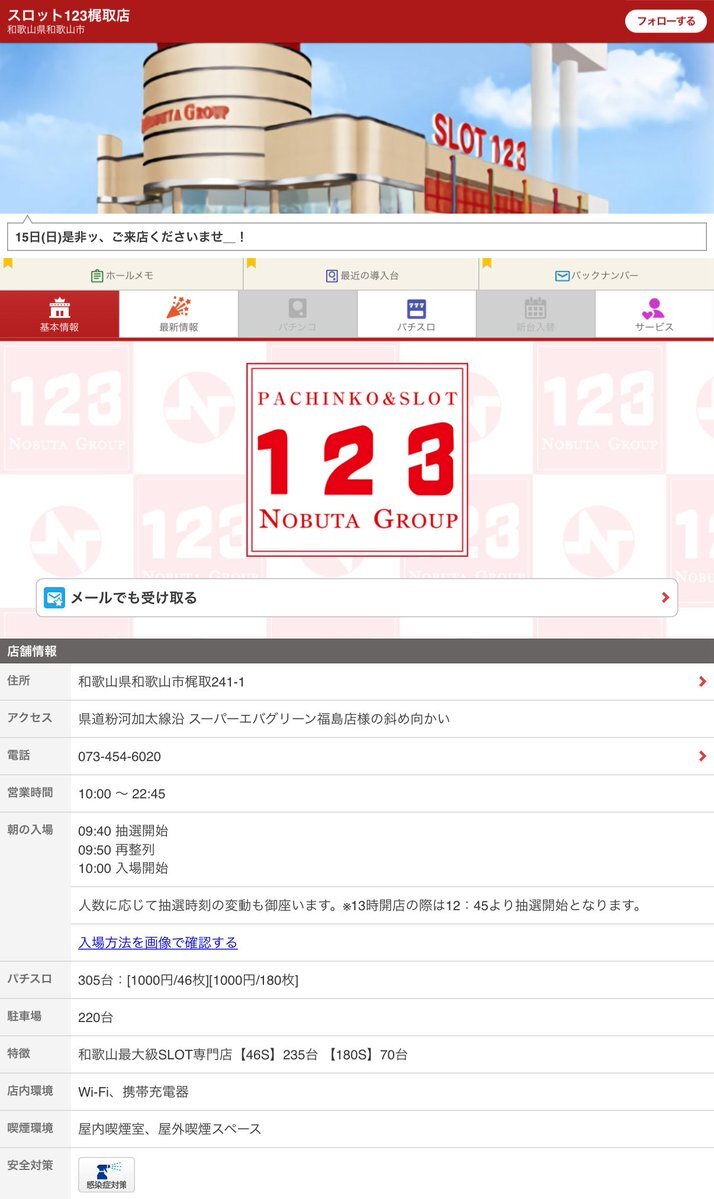Click the blue mail icon beside メールでも受け取る
This screenshot has width=714, height=1199.
tap(54, 598)
